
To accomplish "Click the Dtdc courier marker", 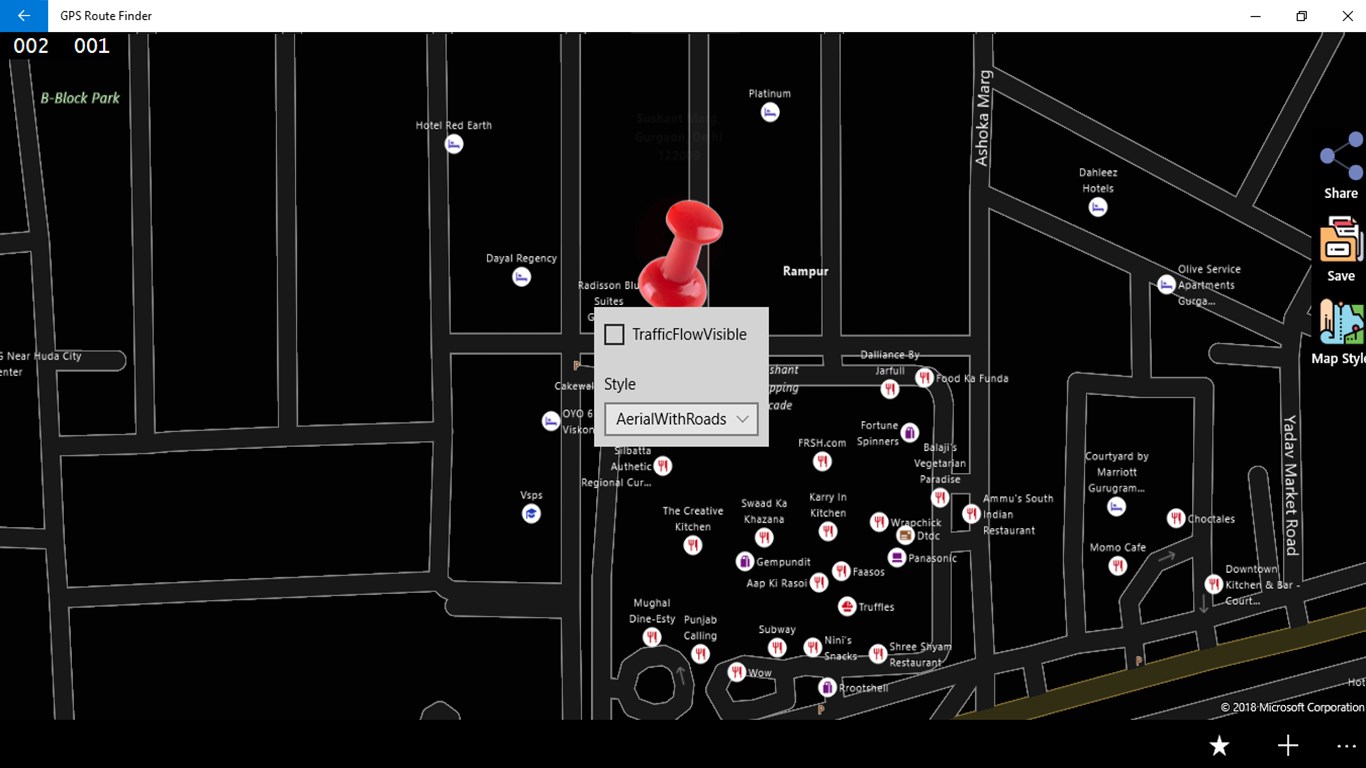I will (x=905, y=535).
